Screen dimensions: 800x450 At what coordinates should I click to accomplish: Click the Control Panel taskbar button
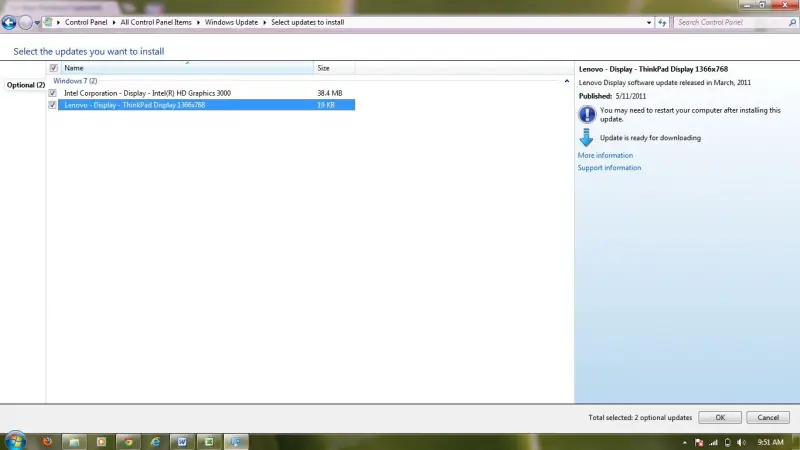(x=236, y=442)
